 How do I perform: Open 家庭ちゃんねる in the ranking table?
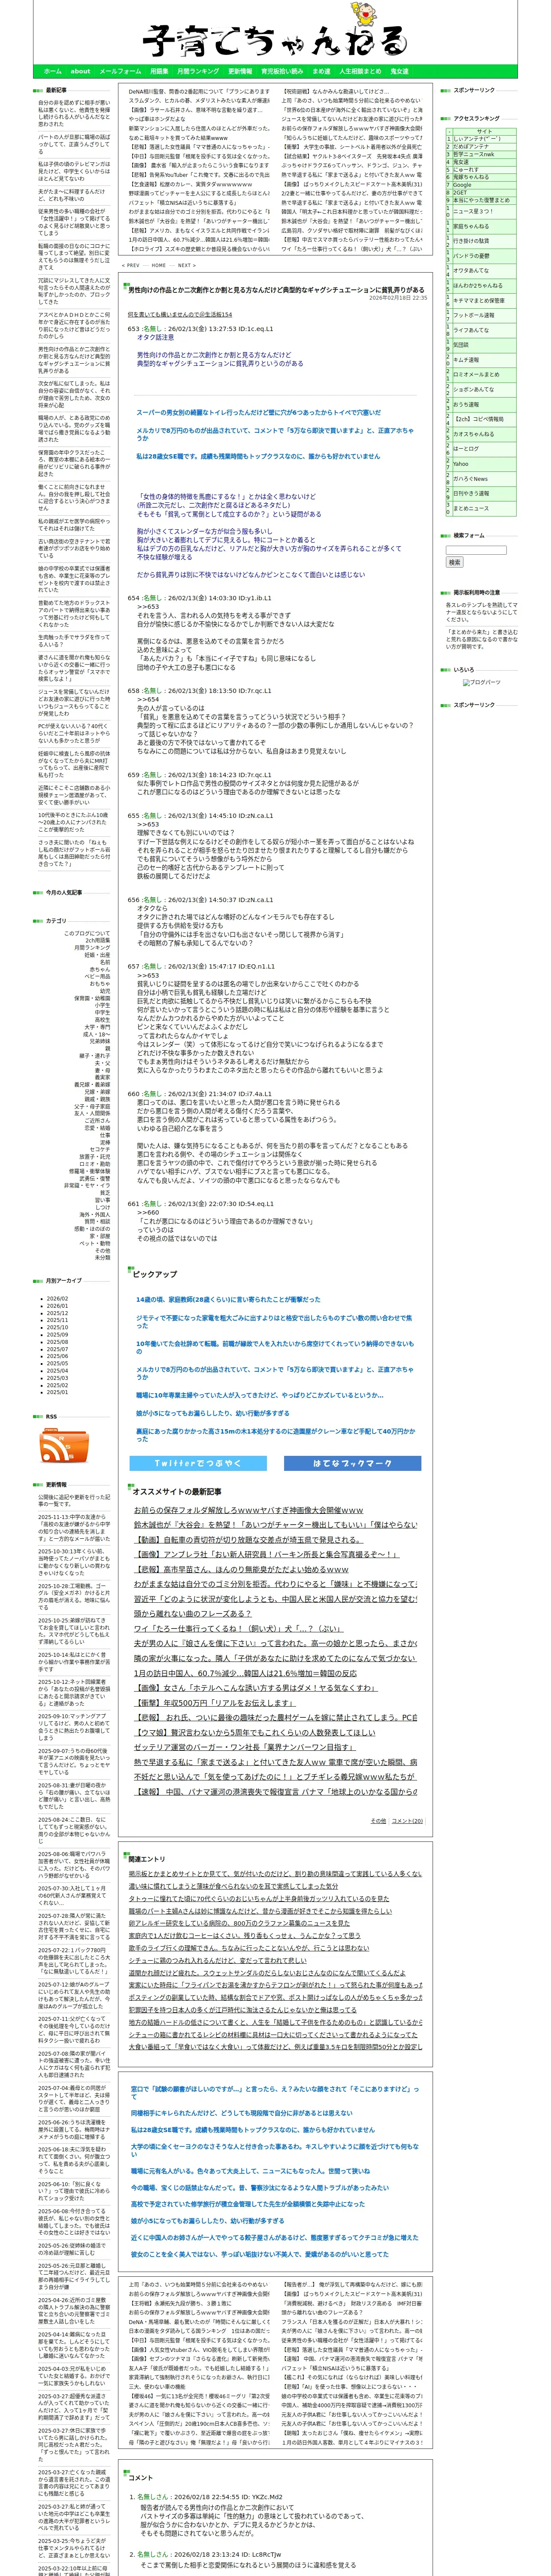[471, 226]
